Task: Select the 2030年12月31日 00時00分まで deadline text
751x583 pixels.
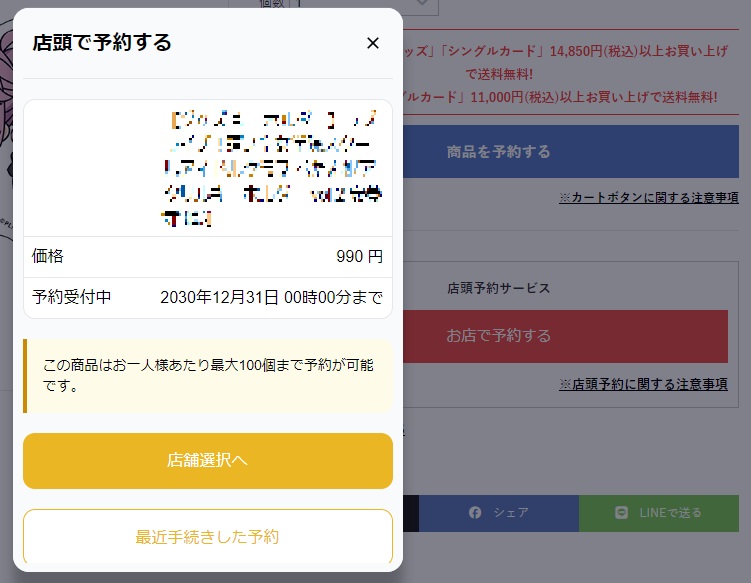Action: (272, 297)
